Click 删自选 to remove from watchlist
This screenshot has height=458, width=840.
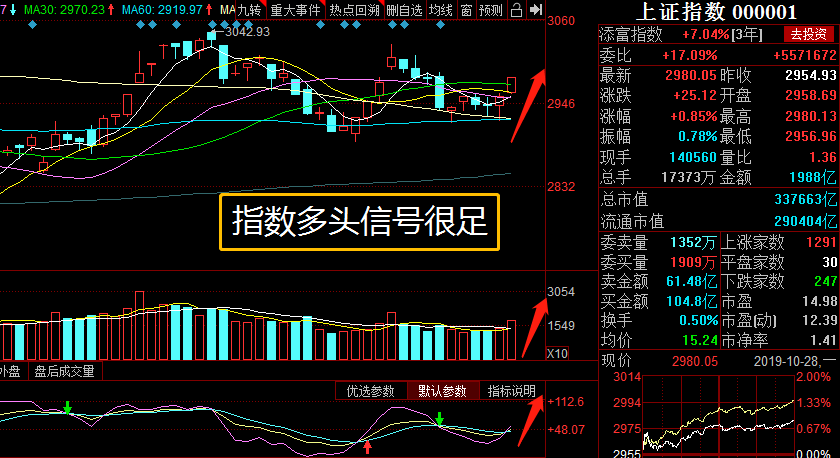[405, 10]
